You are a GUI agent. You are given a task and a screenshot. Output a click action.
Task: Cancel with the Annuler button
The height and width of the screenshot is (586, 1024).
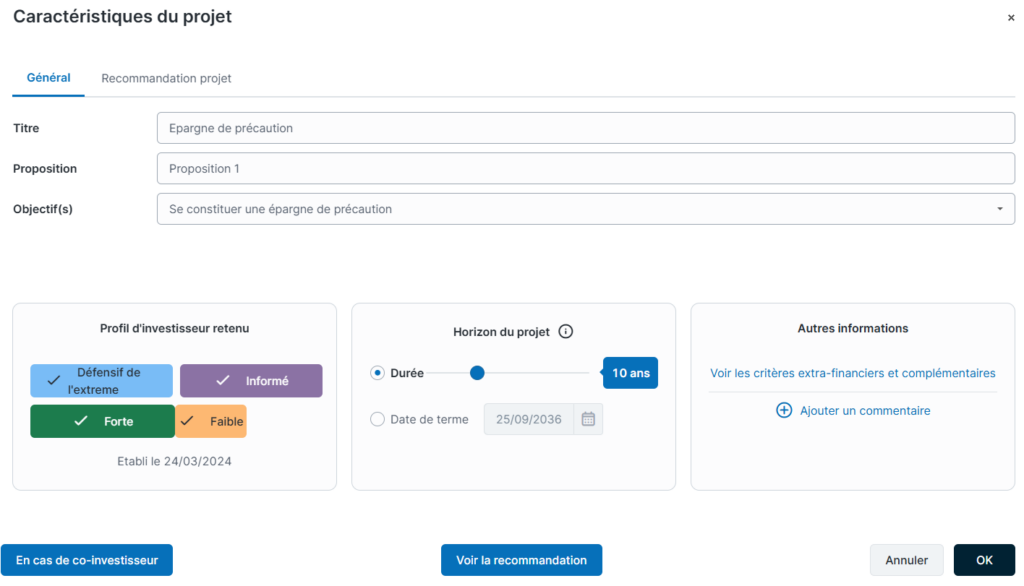[x=906, y=560]
